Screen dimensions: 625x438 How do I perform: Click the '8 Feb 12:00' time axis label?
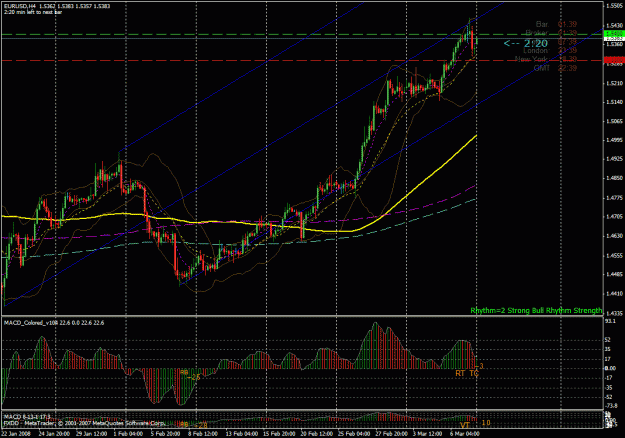203,434
